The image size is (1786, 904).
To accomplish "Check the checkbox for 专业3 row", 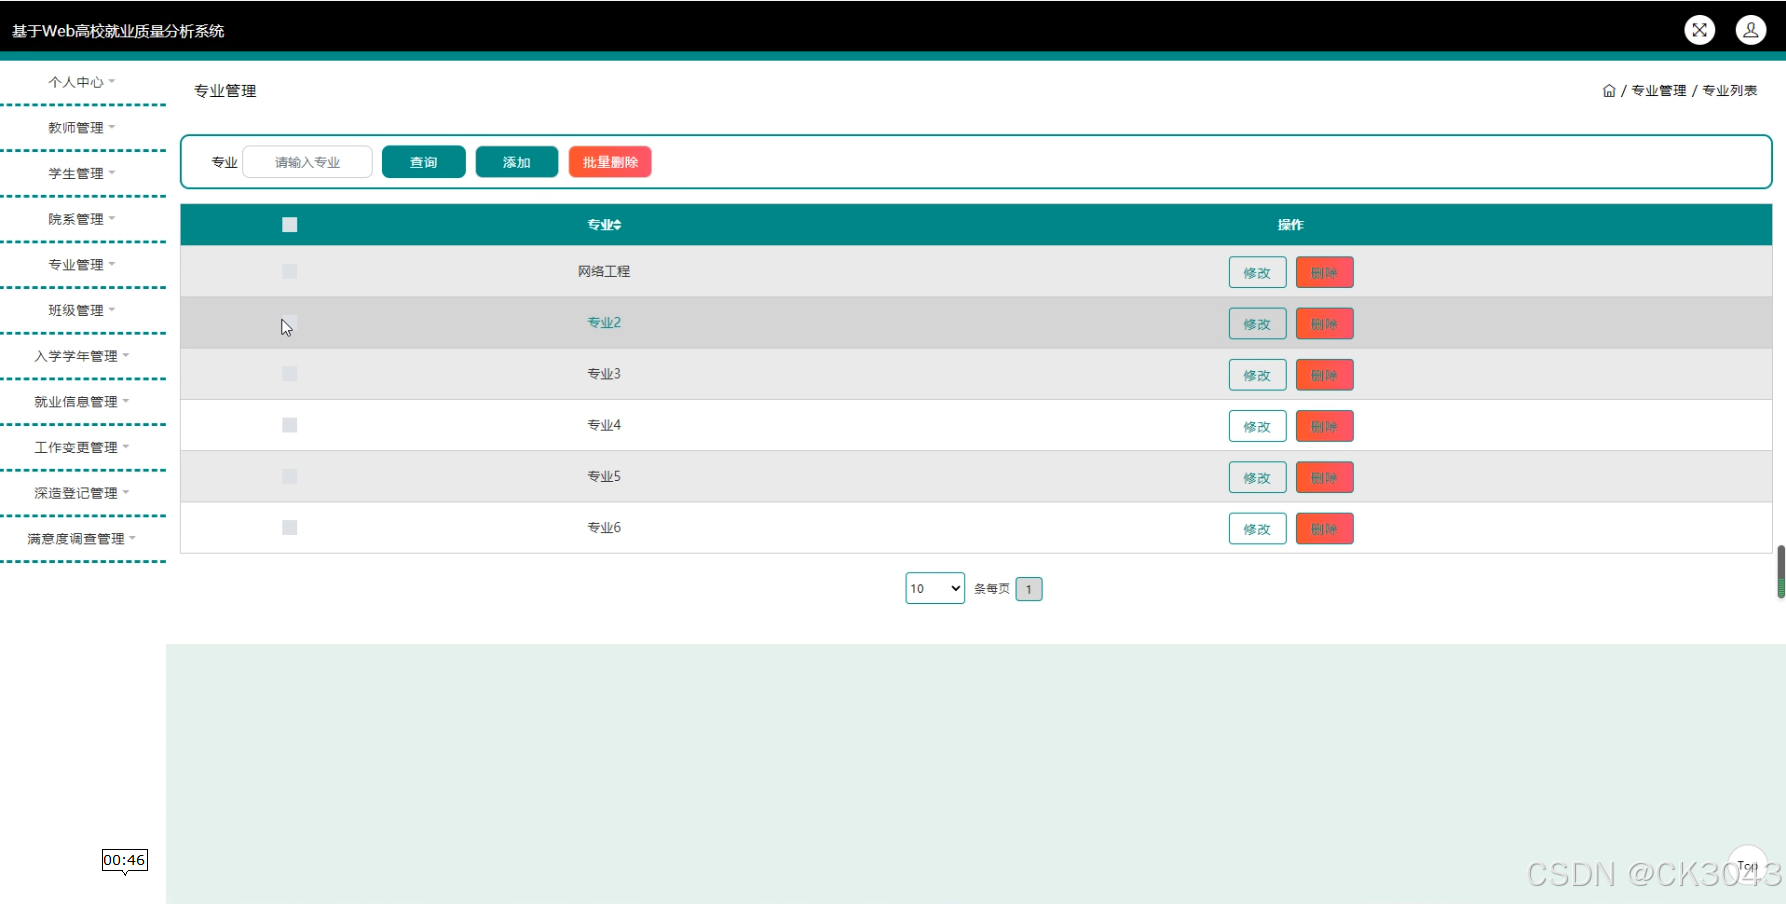I will 290,374.
